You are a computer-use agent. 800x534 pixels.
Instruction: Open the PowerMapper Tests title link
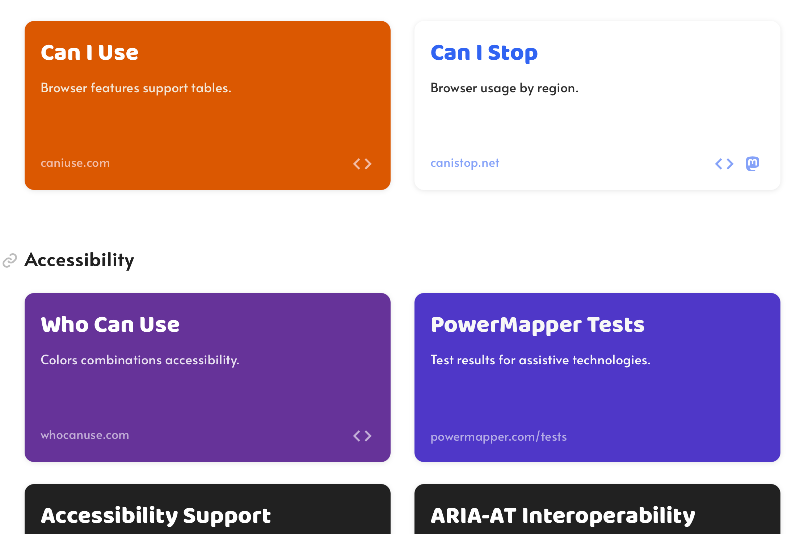tap(537, 325)
